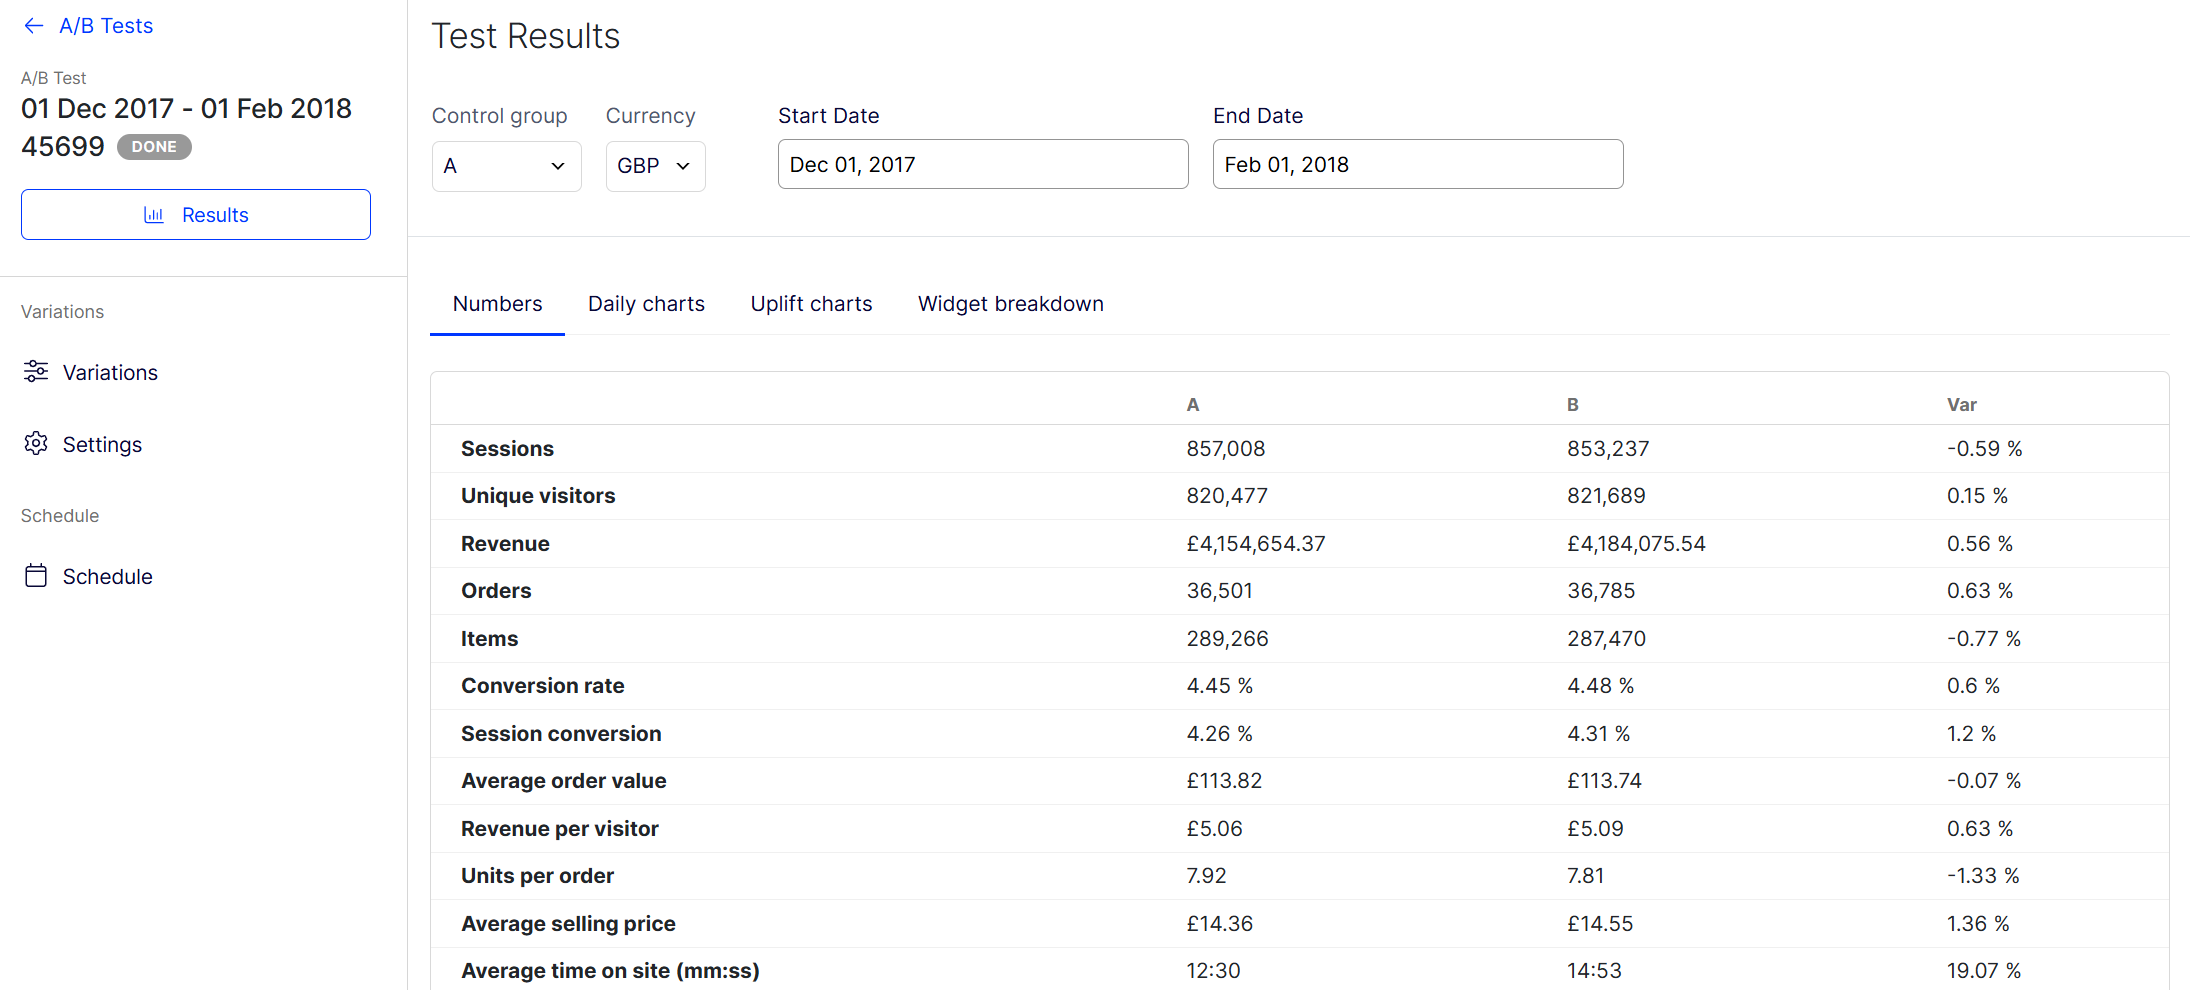Screen dimensions: 2190x990
Task: Click the DONE status badge
Action: click(154, 147)
